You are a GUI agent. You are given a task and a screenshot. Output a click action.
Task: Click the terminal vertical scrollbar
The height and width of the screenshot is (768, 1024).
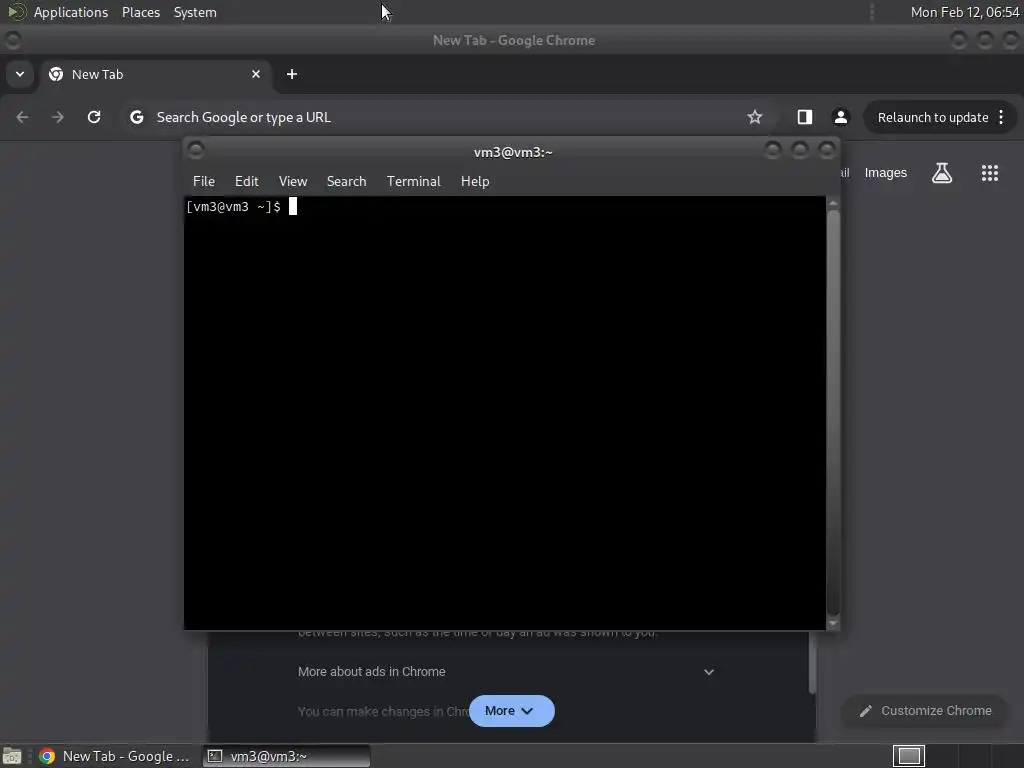point(833,413)
